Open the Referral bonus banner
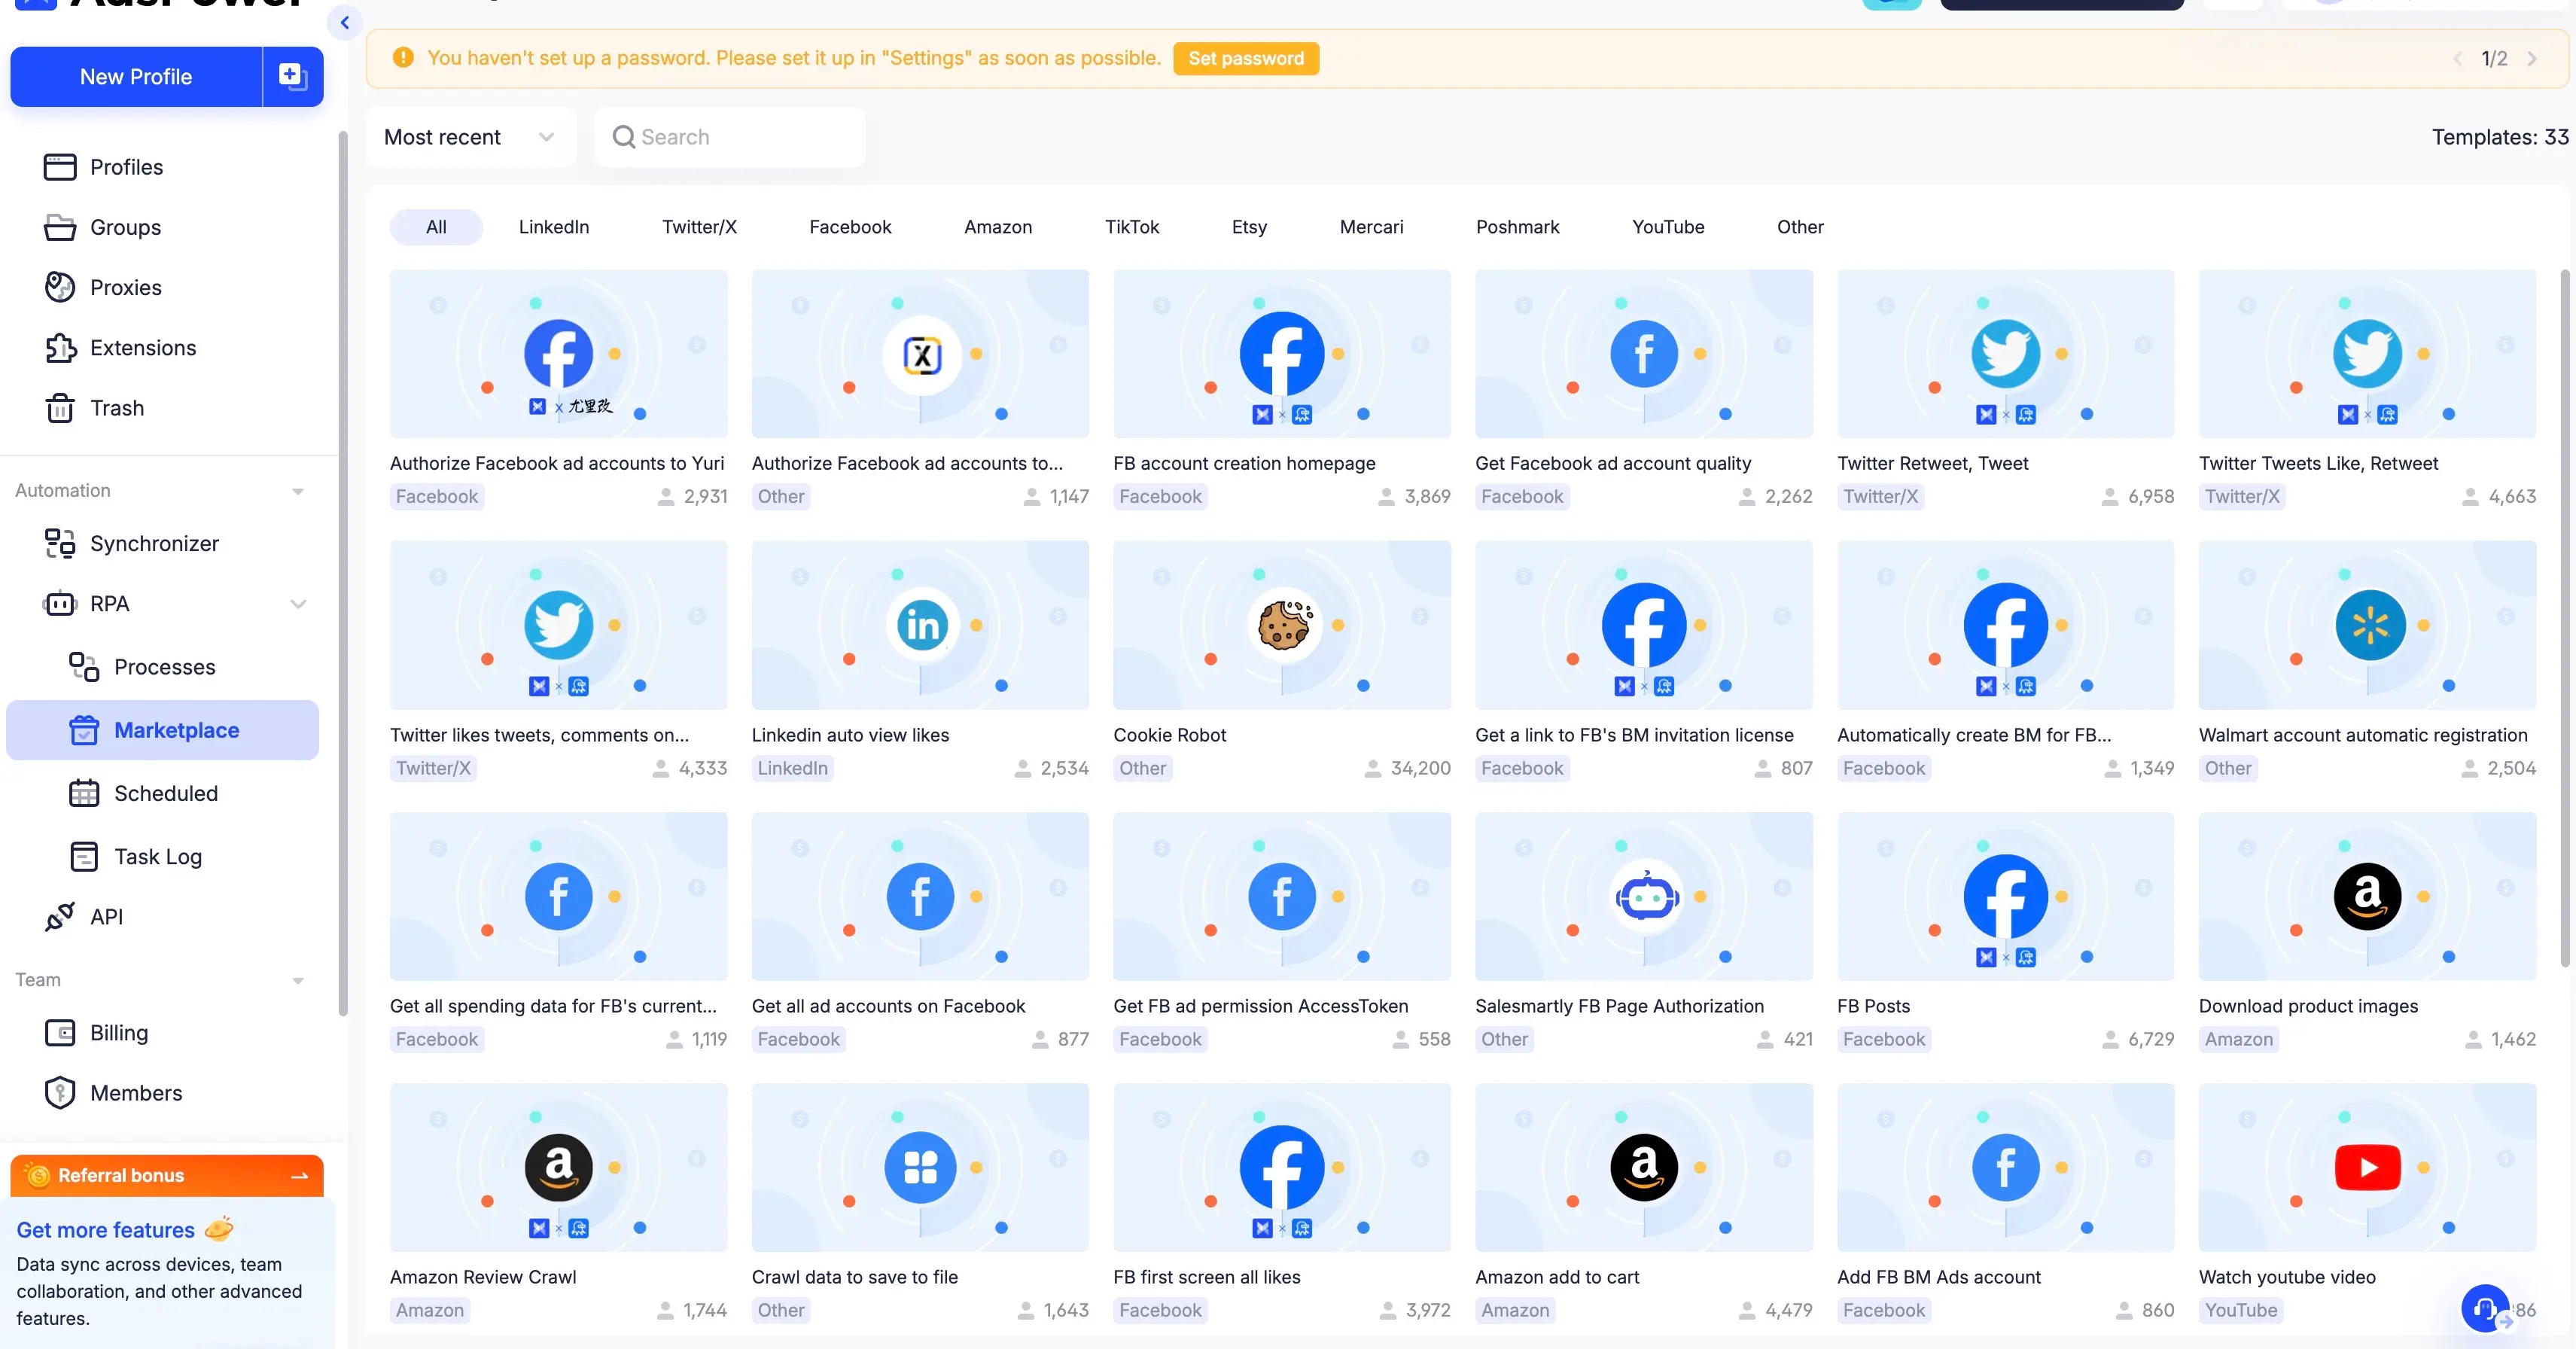The width and height of the screenshot is (2576, 1349). pos(167,1175)
